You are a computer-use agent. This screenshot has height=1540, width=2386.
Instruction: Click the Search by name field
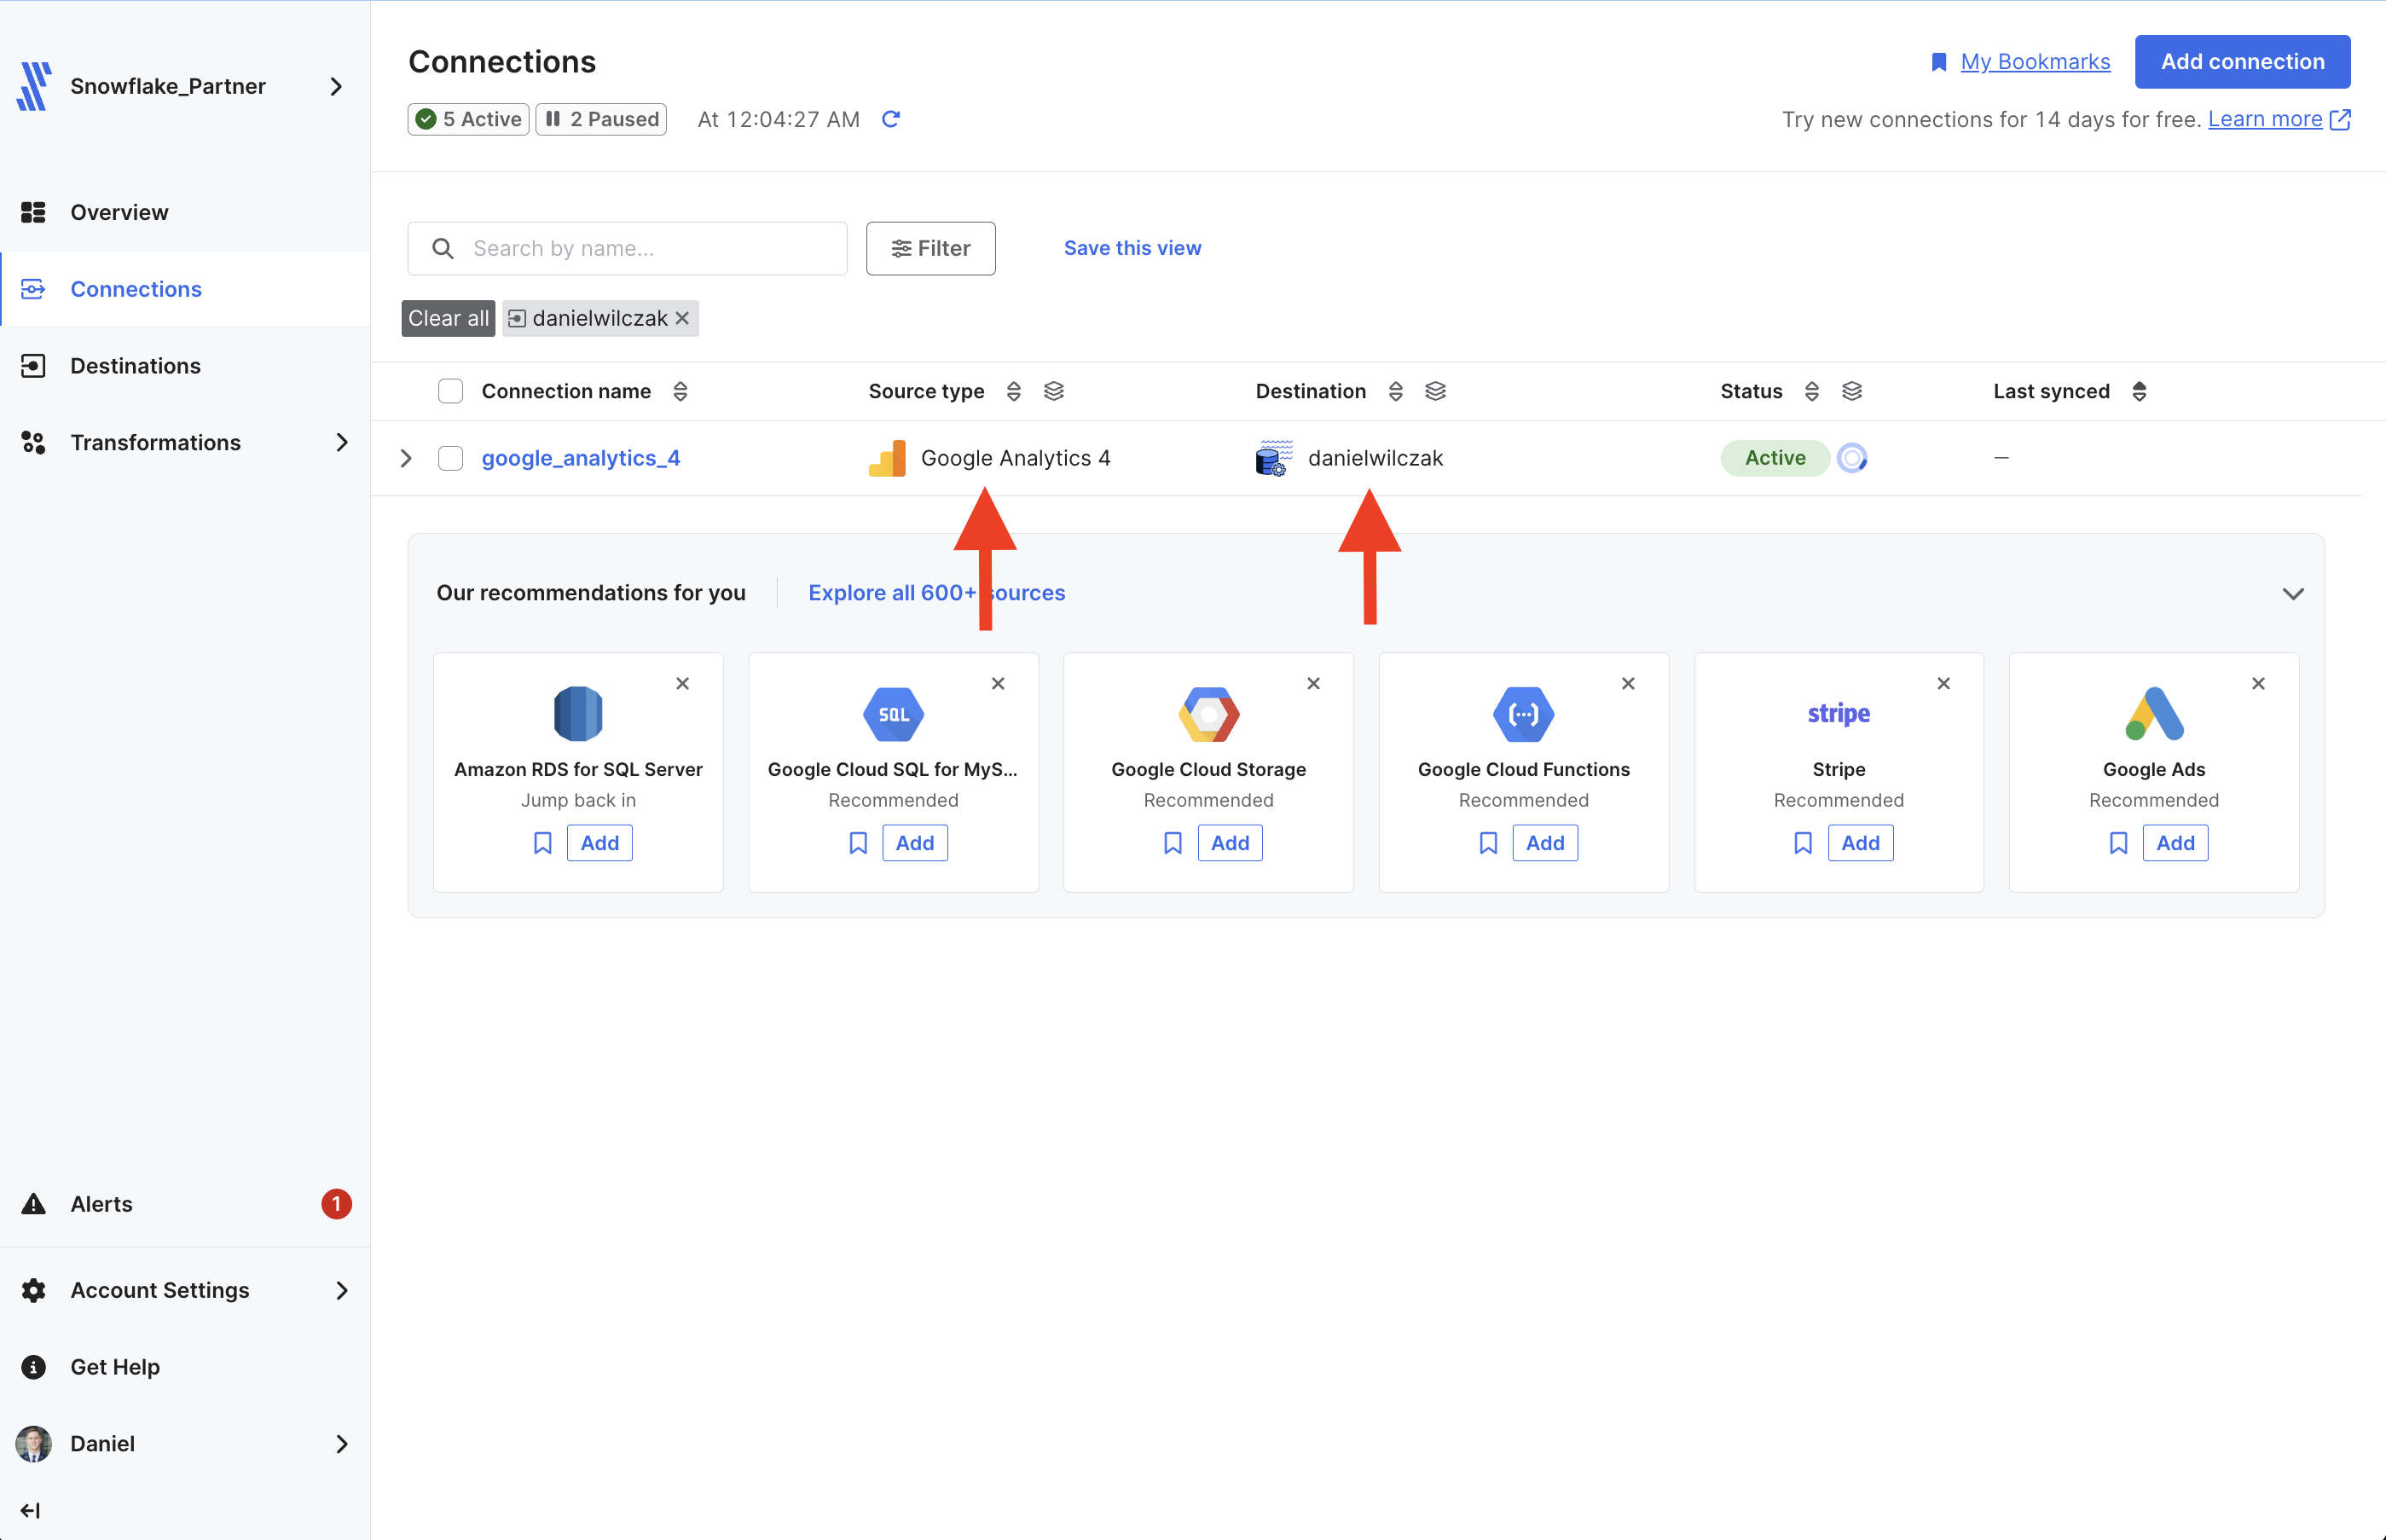coord(627,248)
